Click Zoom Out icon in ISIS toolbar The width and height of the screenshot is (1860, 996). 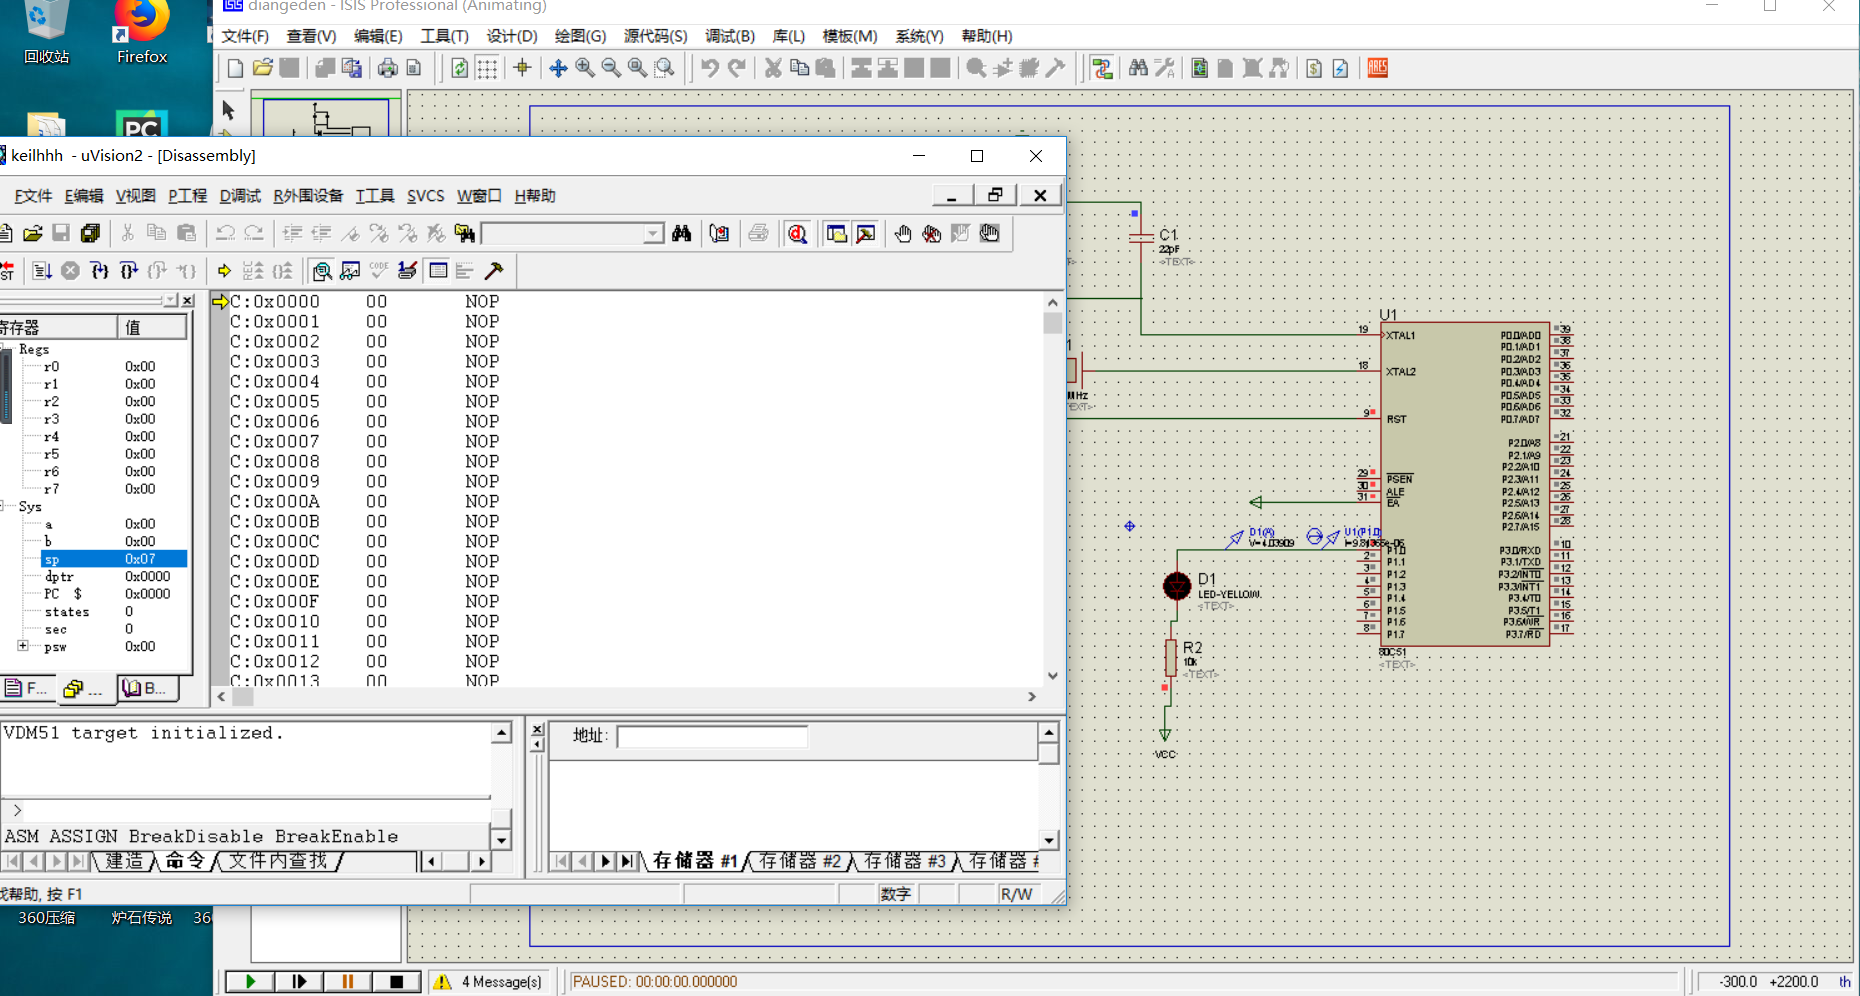(x=611, y=68)
